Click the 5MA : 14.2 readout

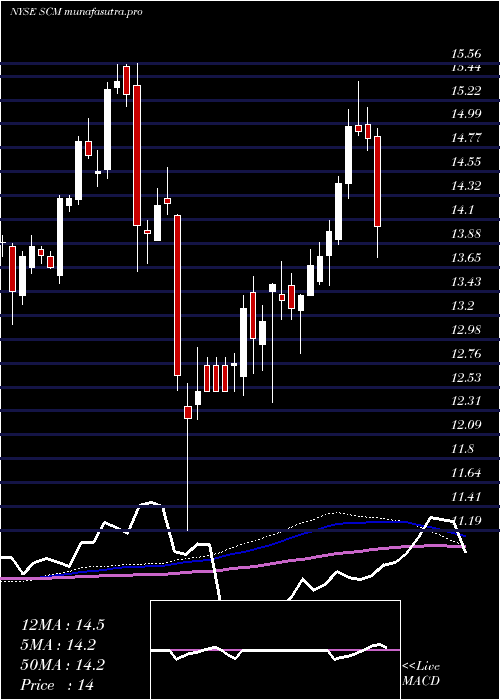point(58,645)
